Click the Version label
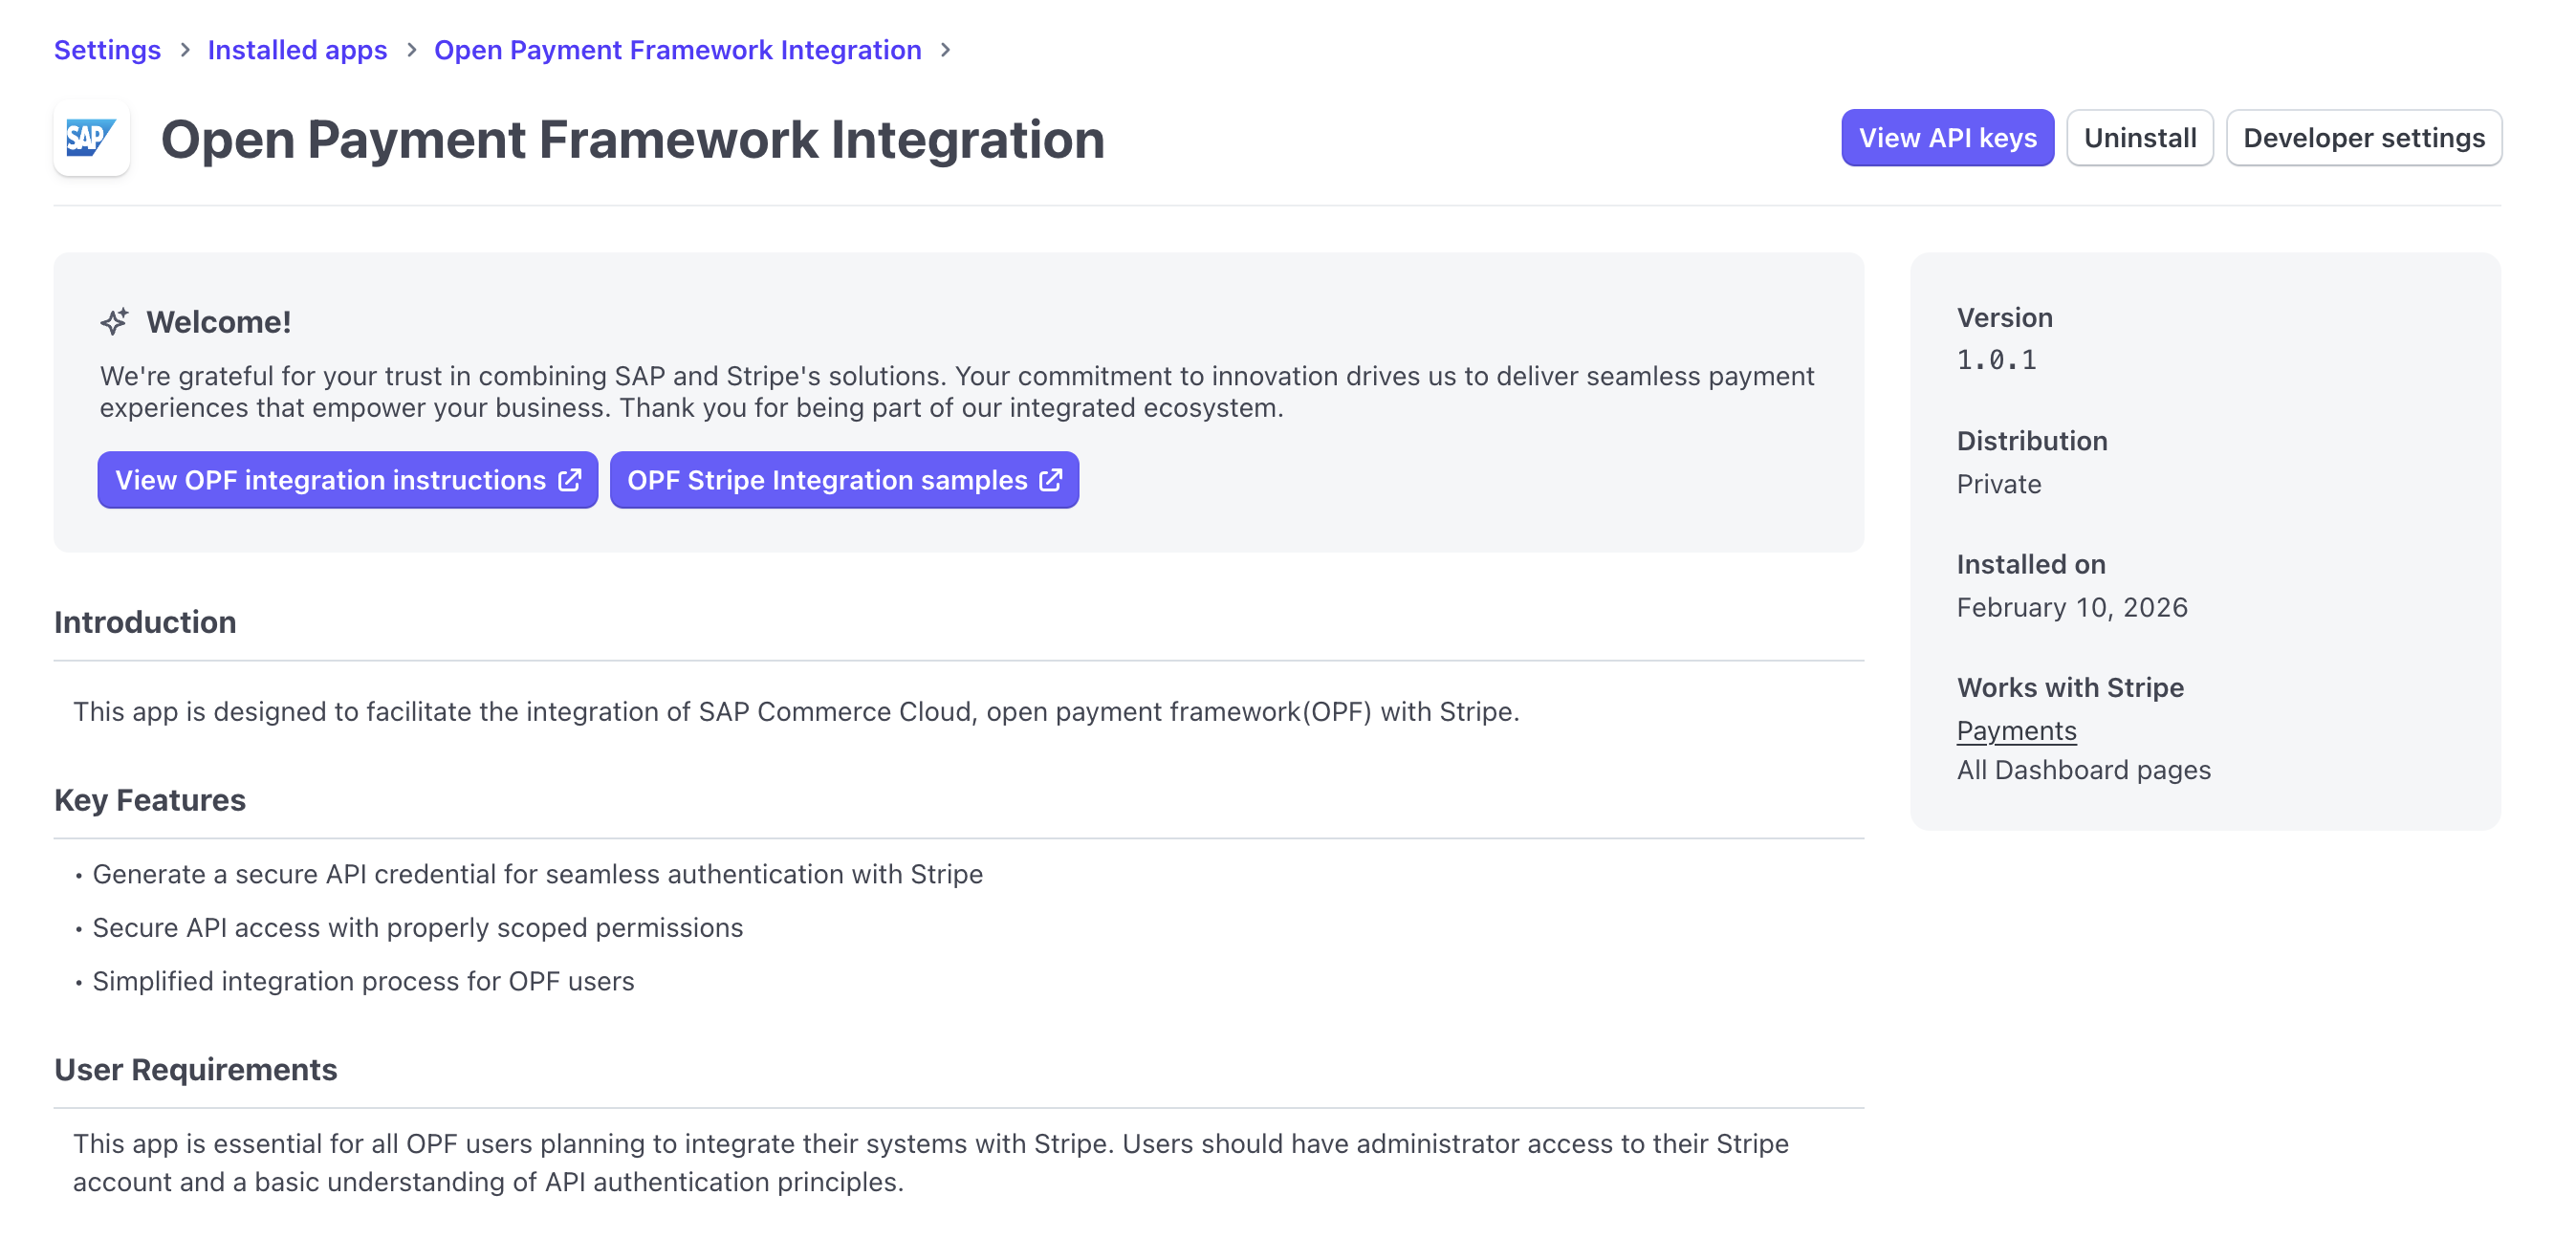This screenshot has width=2576, height=1239. pos(2005,318)
